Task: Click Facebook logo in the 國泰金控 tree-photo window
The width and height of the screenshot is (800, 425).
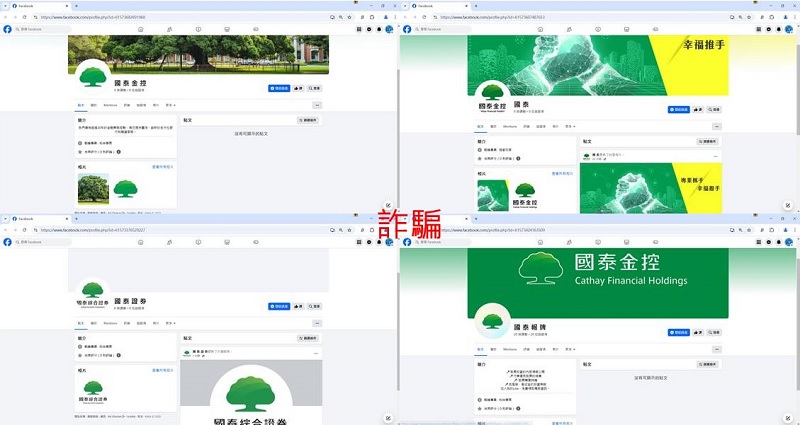Action: [7, 29]
